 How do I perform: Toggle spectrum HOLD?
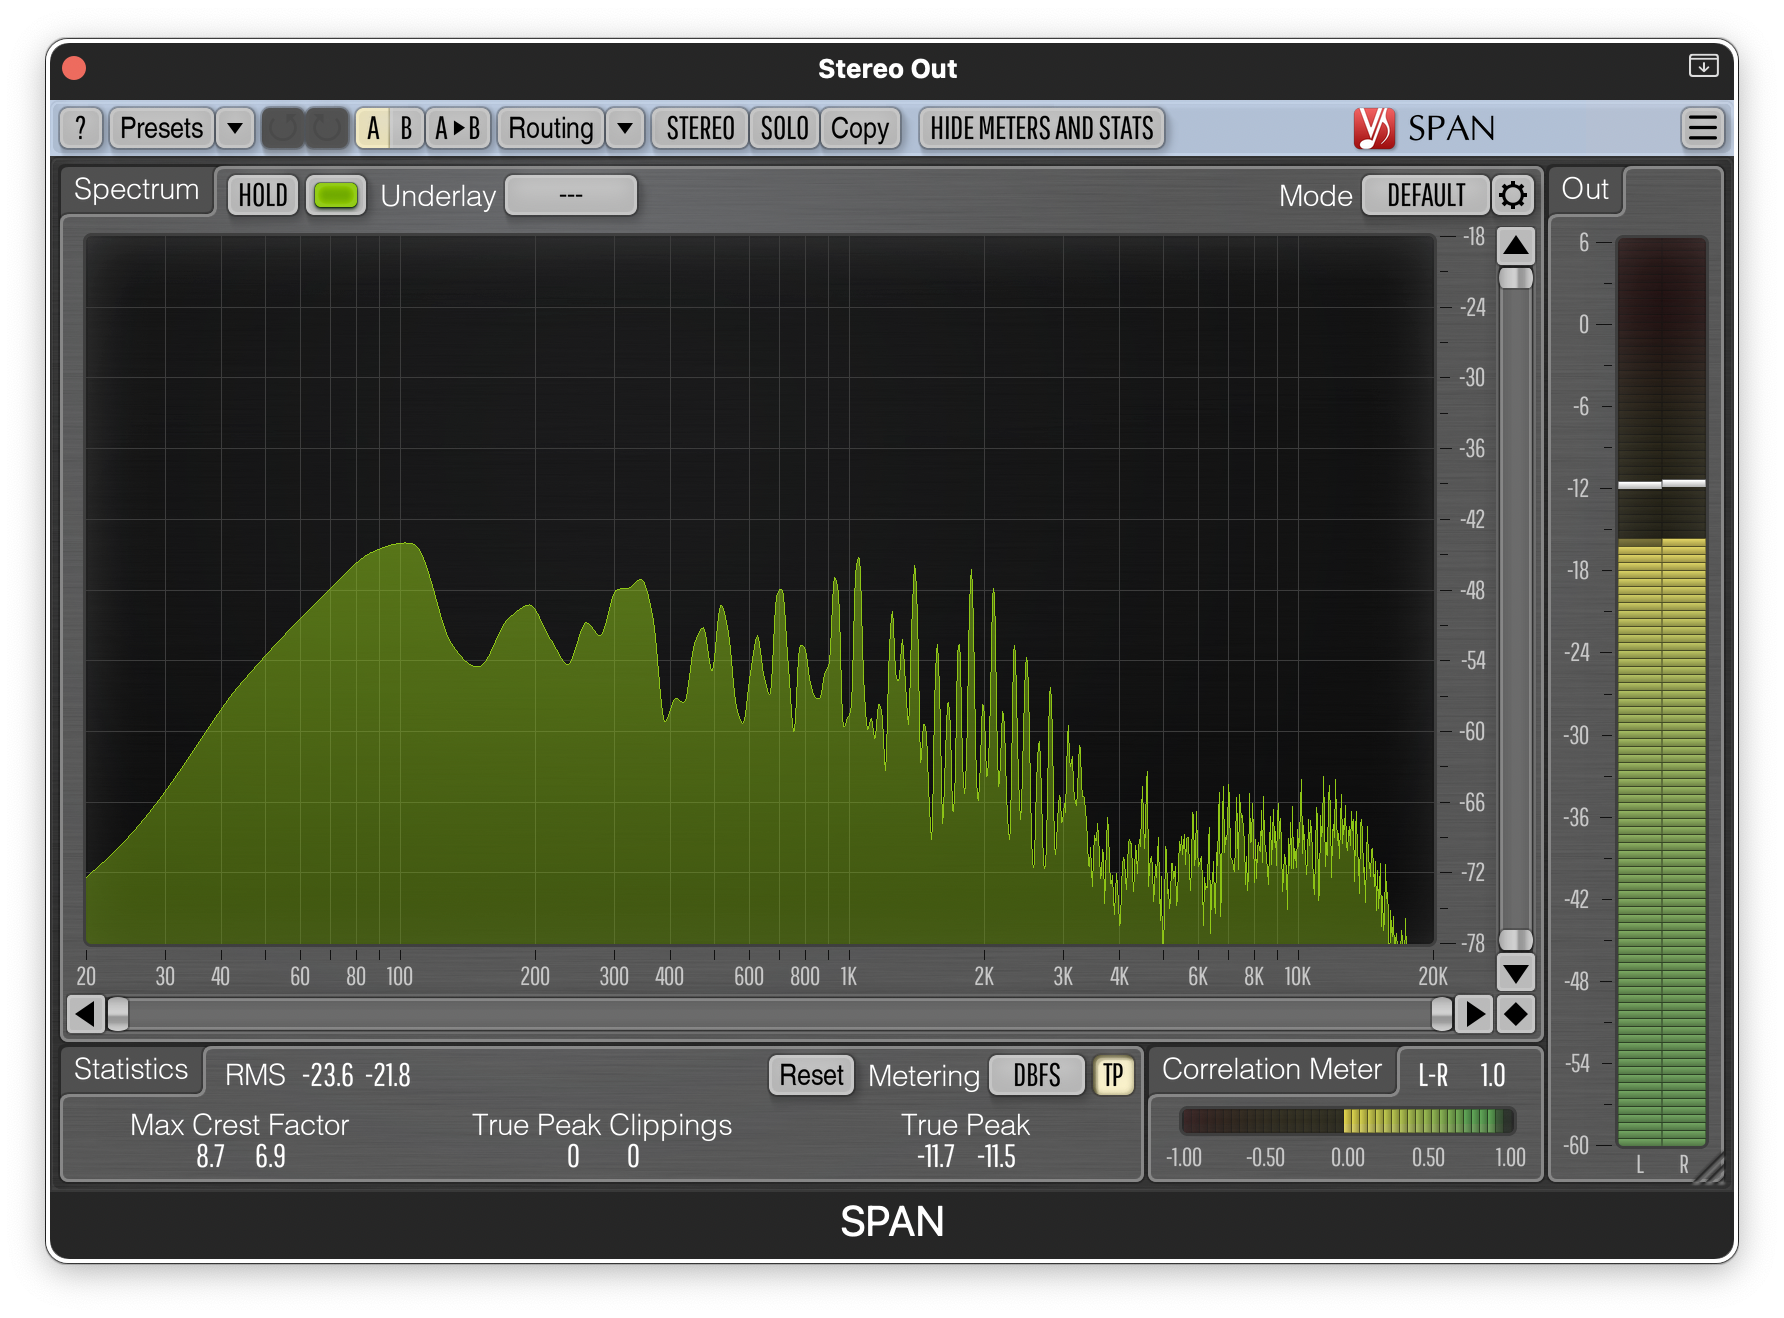click(x=263, y=195)
